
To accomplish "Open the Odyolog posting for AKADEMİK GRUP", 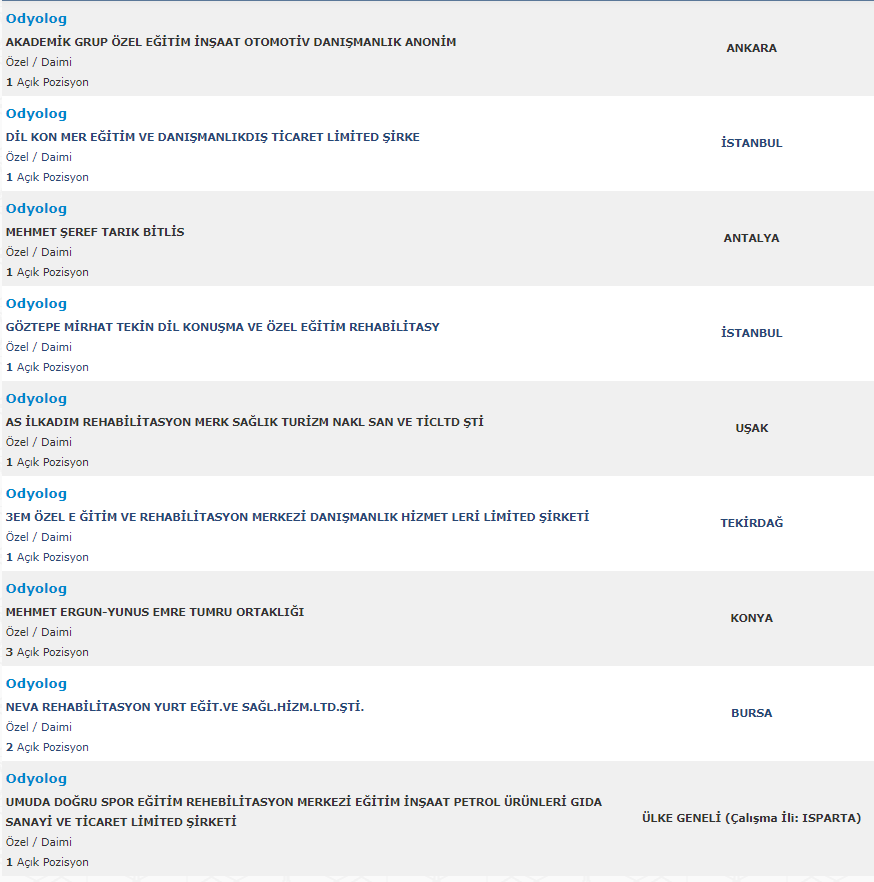I will 36,19.
